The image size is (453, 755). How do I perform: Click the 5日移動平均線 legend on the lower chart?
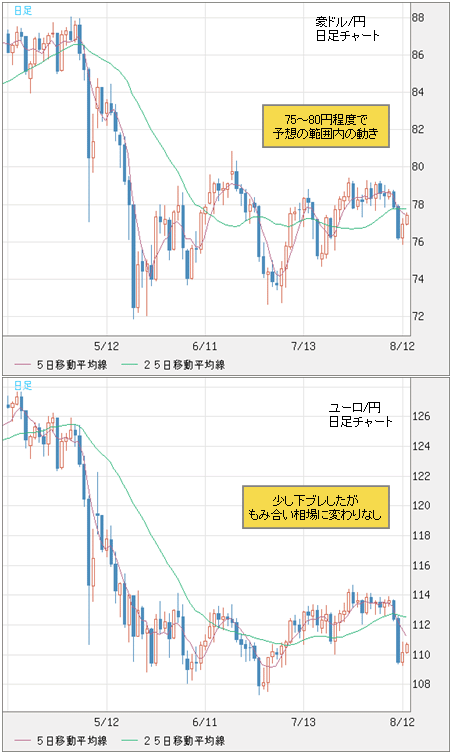61,741
